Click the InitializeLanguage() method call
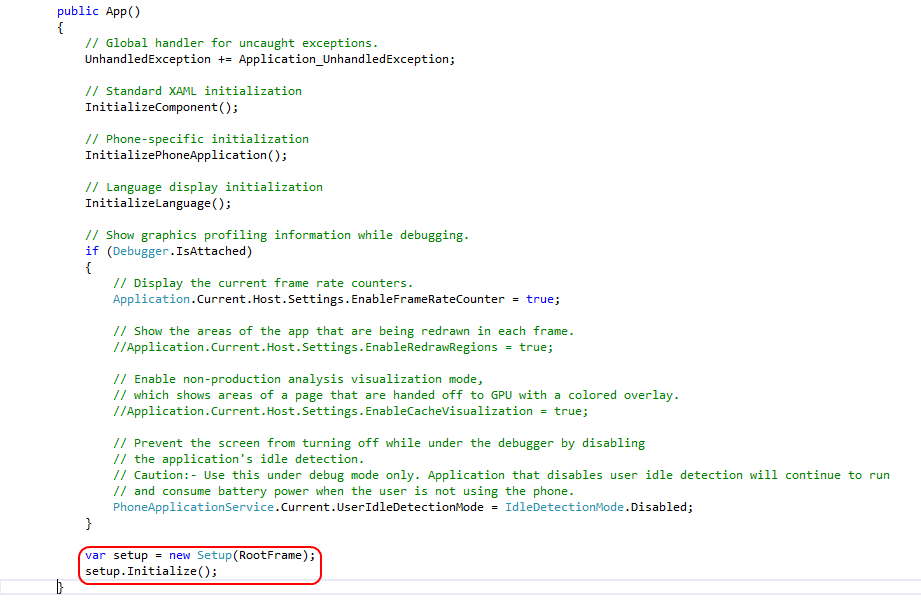The width and height of the screenshot is (921, 604). [157, 203]
